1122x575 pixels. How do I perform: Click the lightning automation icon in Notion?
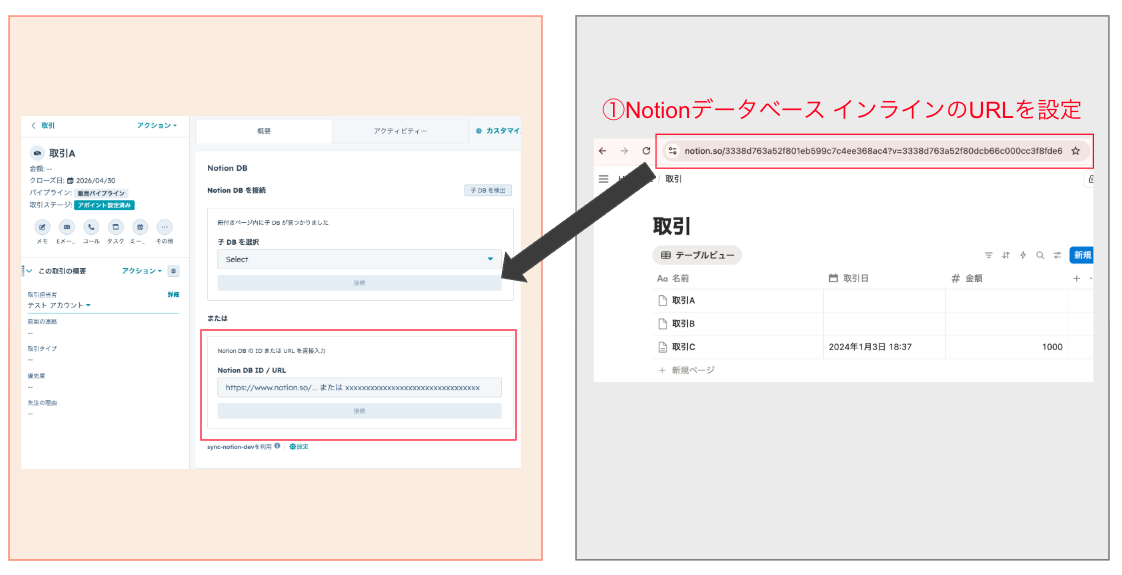click(x=1023, y=255)
